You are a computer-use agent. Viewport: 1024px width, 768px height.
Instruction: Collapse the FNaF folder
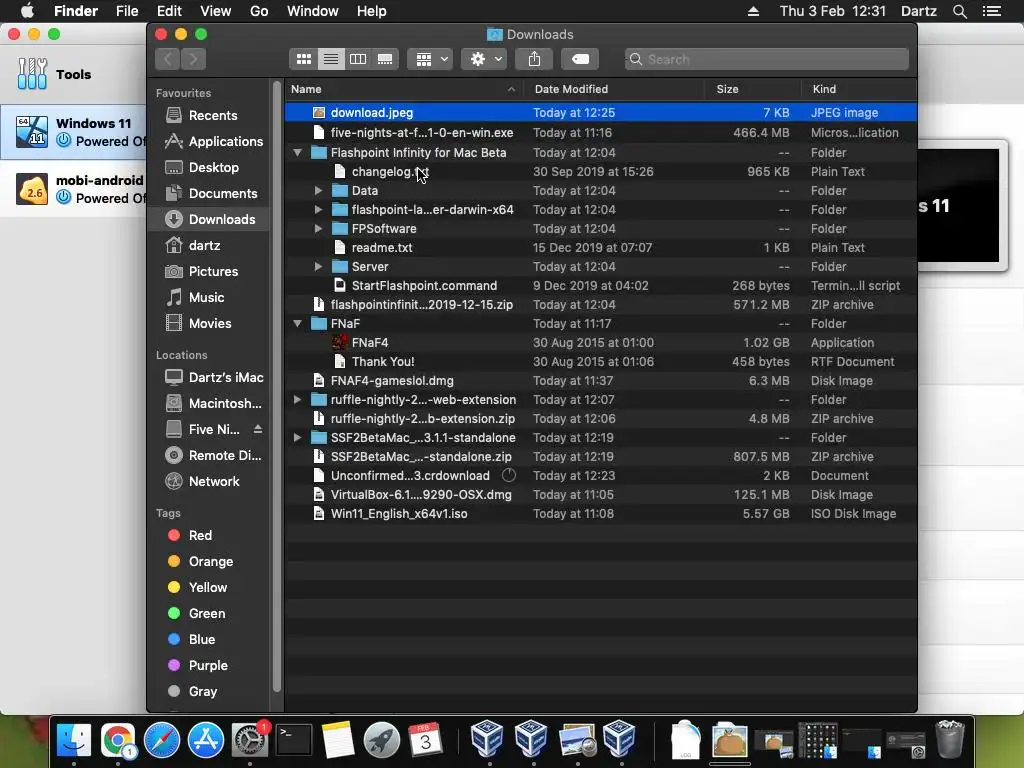(x=297, y=323)
